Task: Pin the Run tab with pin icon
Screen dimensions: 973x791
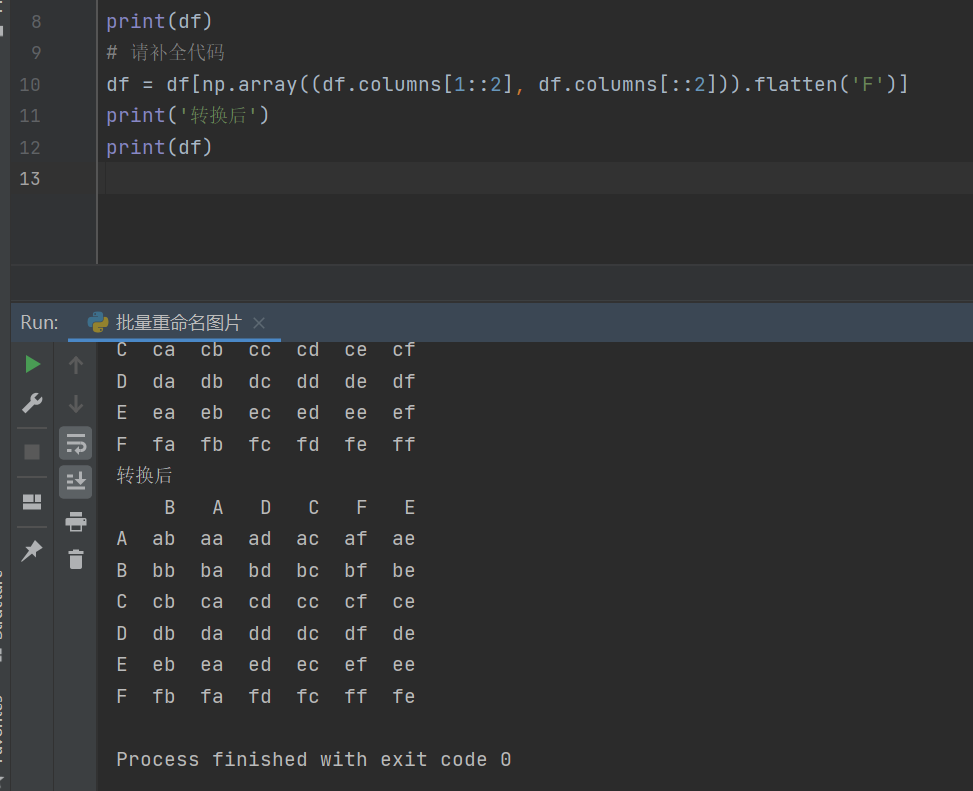Action: click(x=32, y=551)
